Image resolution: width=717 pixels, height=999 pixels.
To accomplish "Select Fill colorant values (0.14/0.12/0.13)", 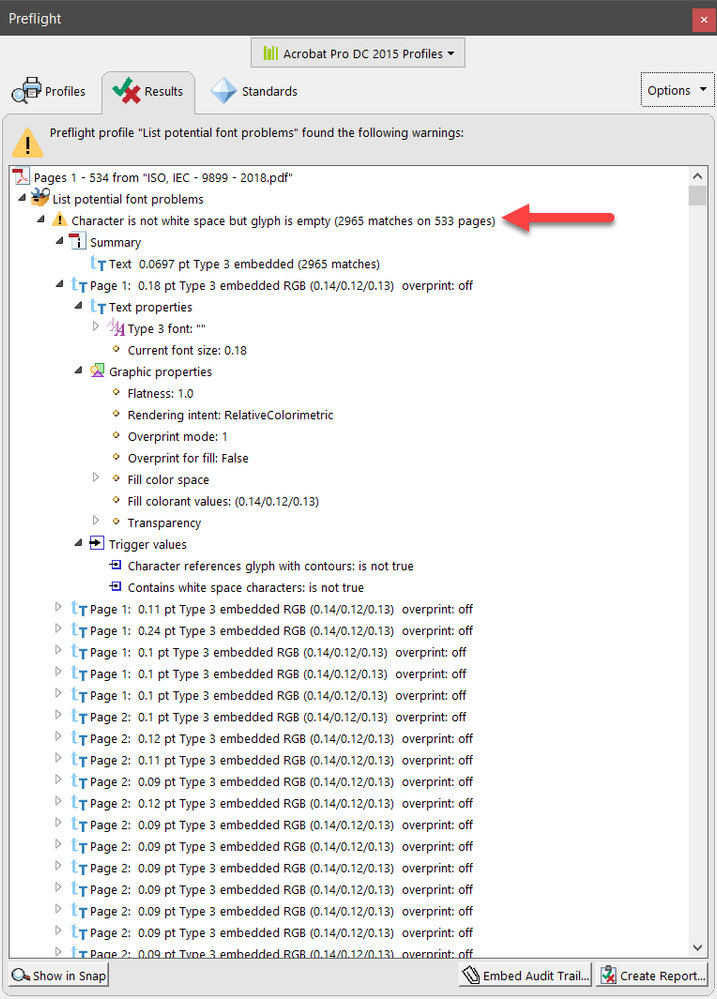I will (223, 501).
